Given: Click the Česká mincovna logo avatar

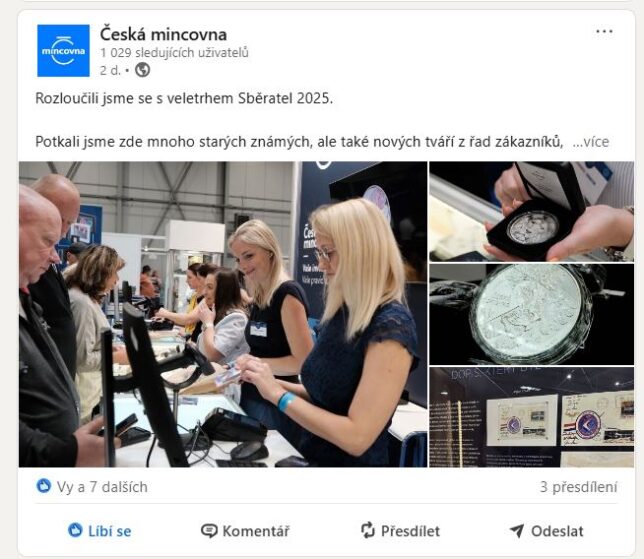Looking at the screenshot, I should [x=63, y=51].
